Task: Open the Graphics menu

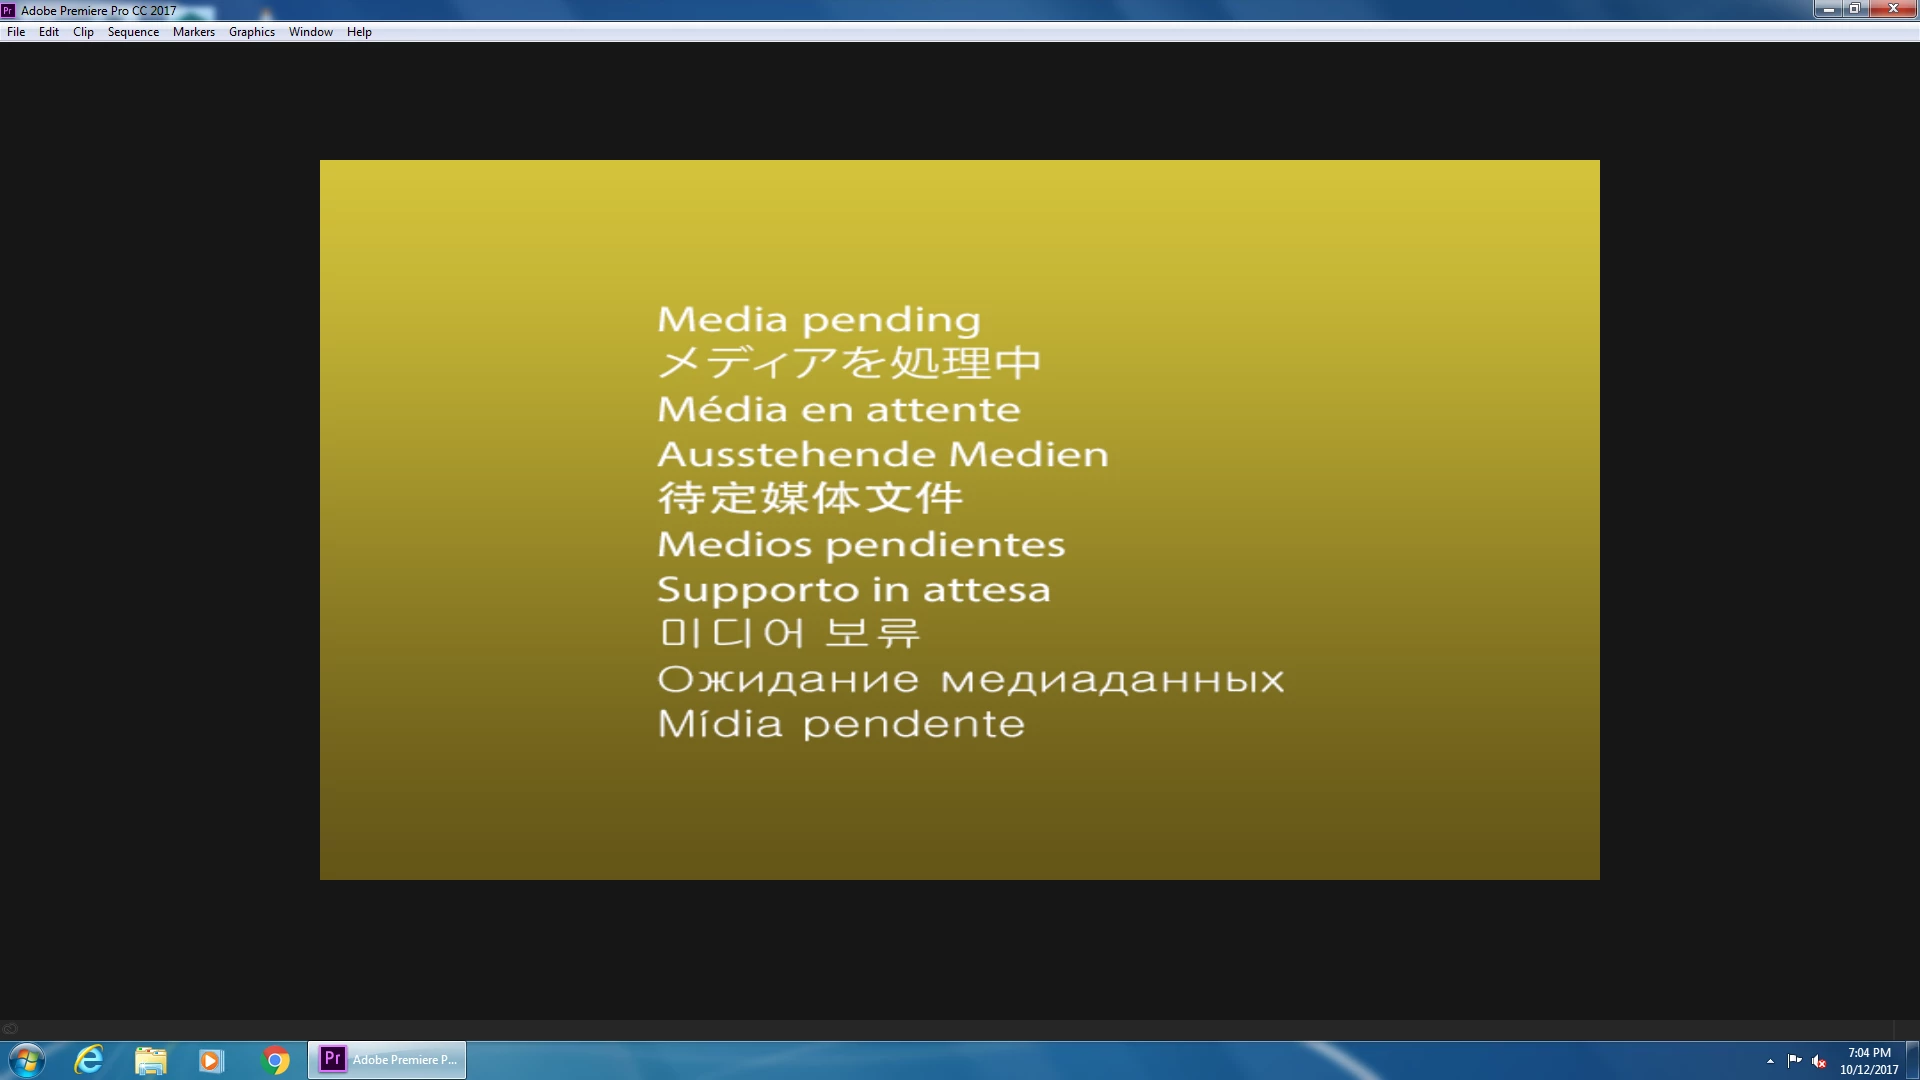Action: click(x=251, y=32)
